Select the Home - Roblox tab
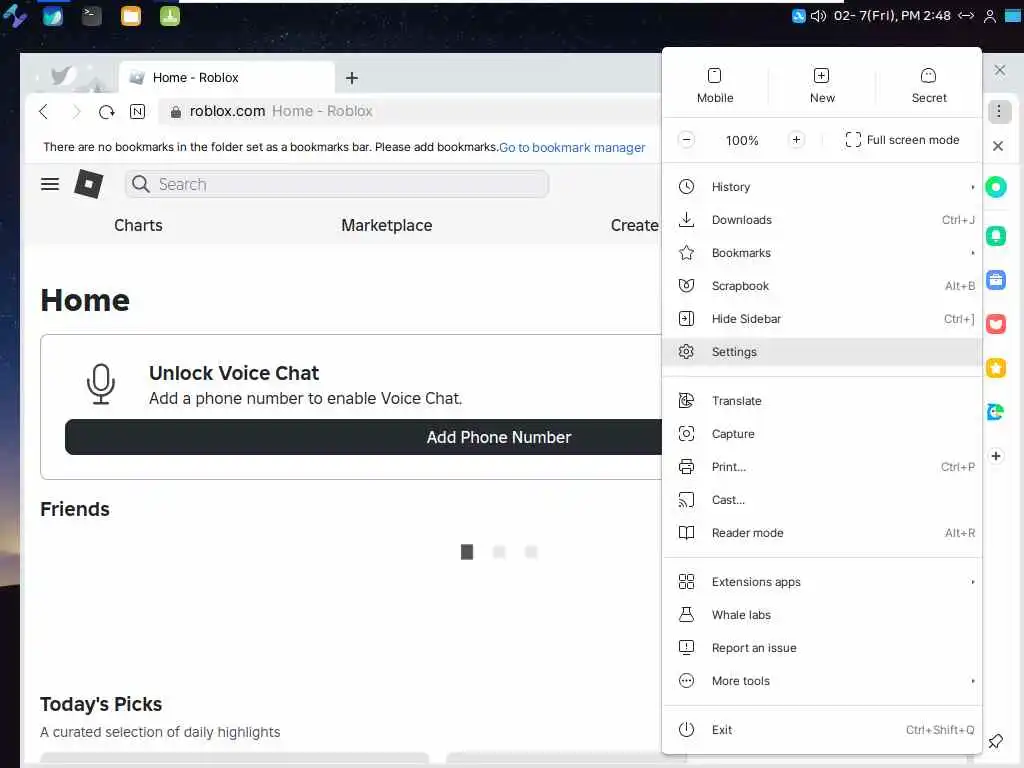 point(227,78)
